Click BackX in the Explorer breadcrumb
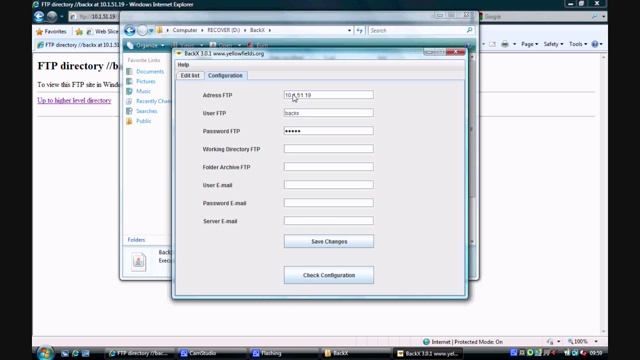The width and height of the screenshot is (640, 360). (257, 30)
